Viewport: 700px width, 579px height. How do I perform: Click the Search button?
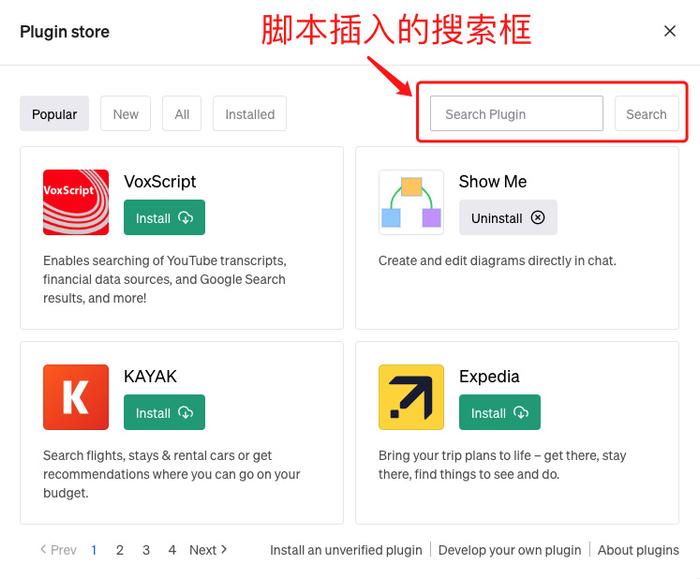[646, 114]
